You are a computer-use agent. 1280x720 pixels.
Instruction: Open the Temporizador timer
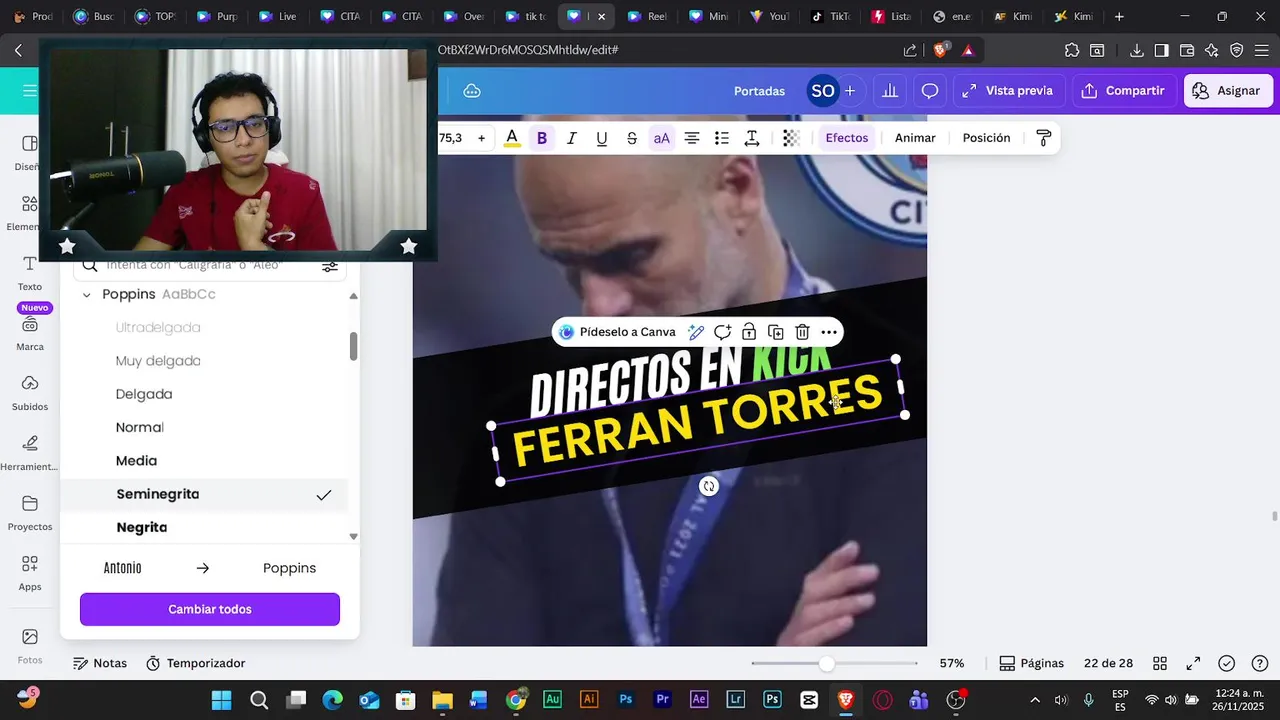pos(195,663)
